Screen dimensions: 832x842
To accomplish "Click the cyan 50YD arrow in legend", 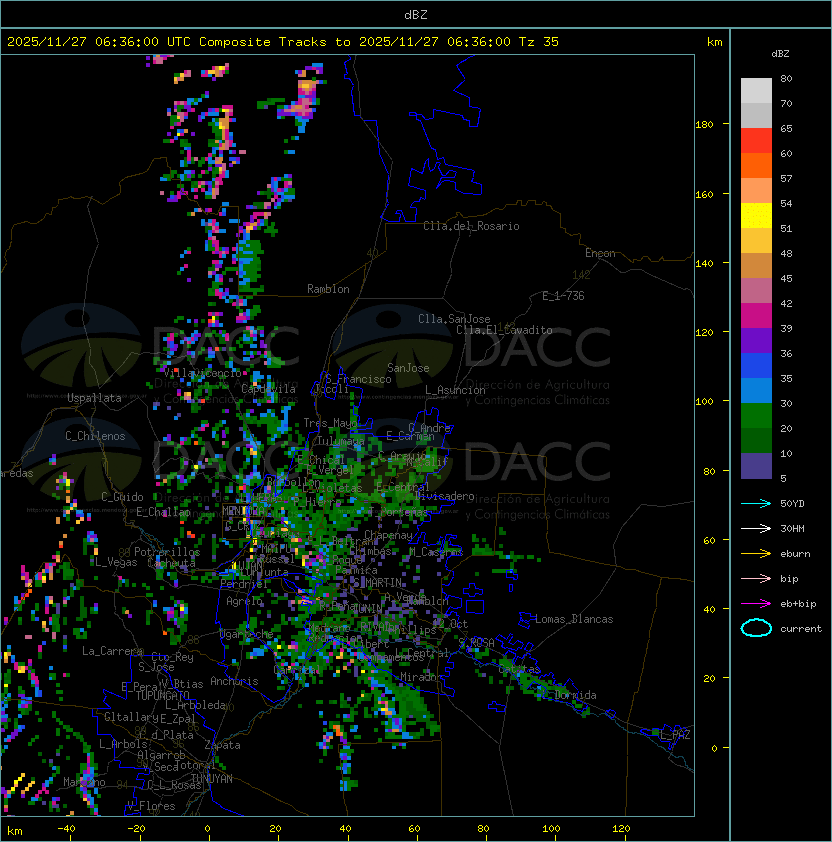I will coord(756,504).
